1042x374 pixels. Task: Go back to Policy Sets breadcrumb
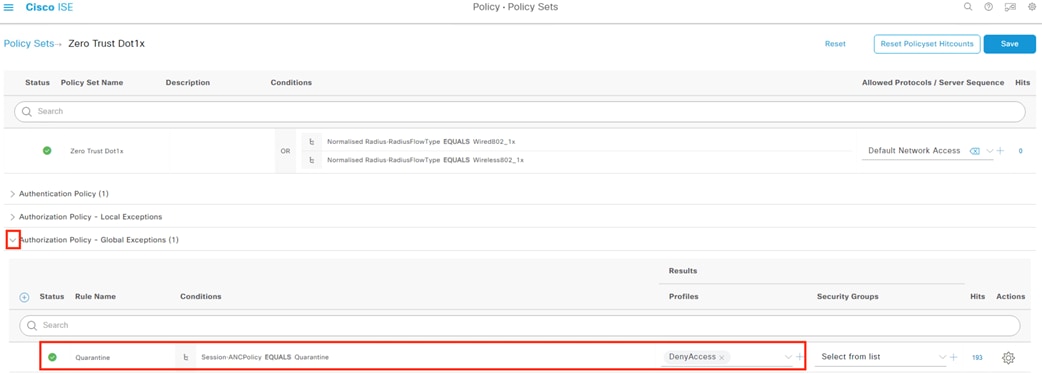click(29, 43)
